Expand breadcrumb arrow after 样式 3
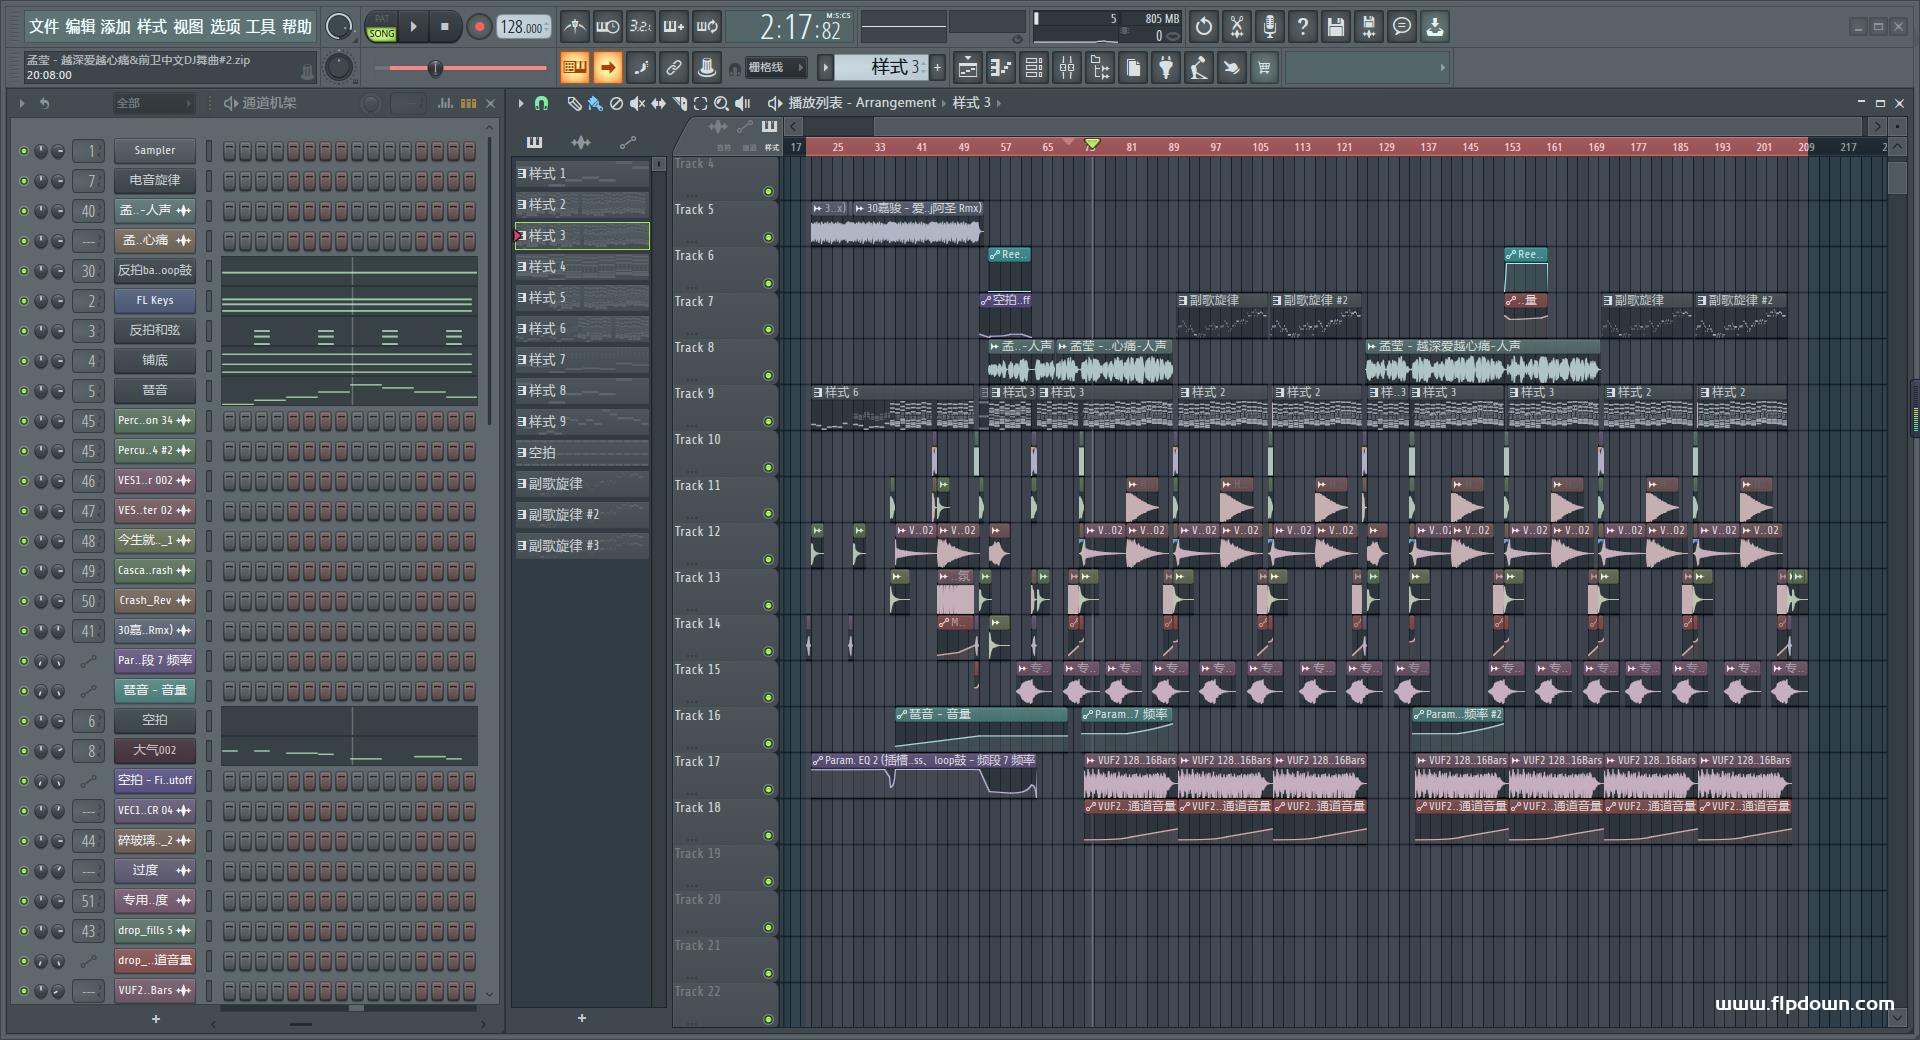The height and width of the screenshot is (1040, 1920). 998,103
